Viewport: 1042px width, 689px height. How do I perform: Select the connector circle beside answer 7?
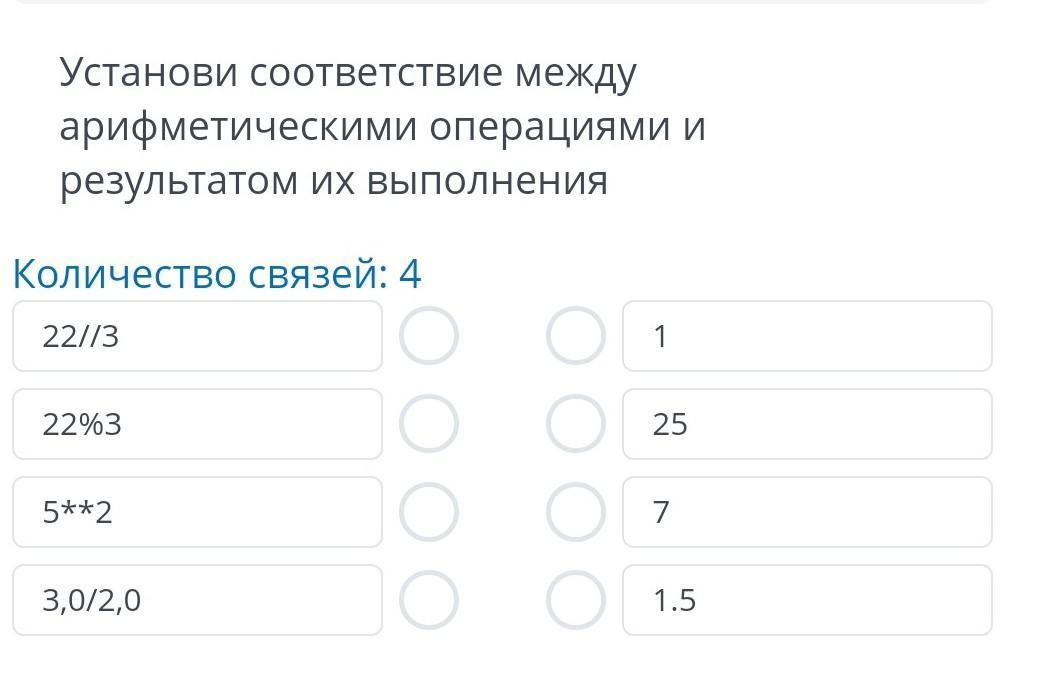point(576,512)
